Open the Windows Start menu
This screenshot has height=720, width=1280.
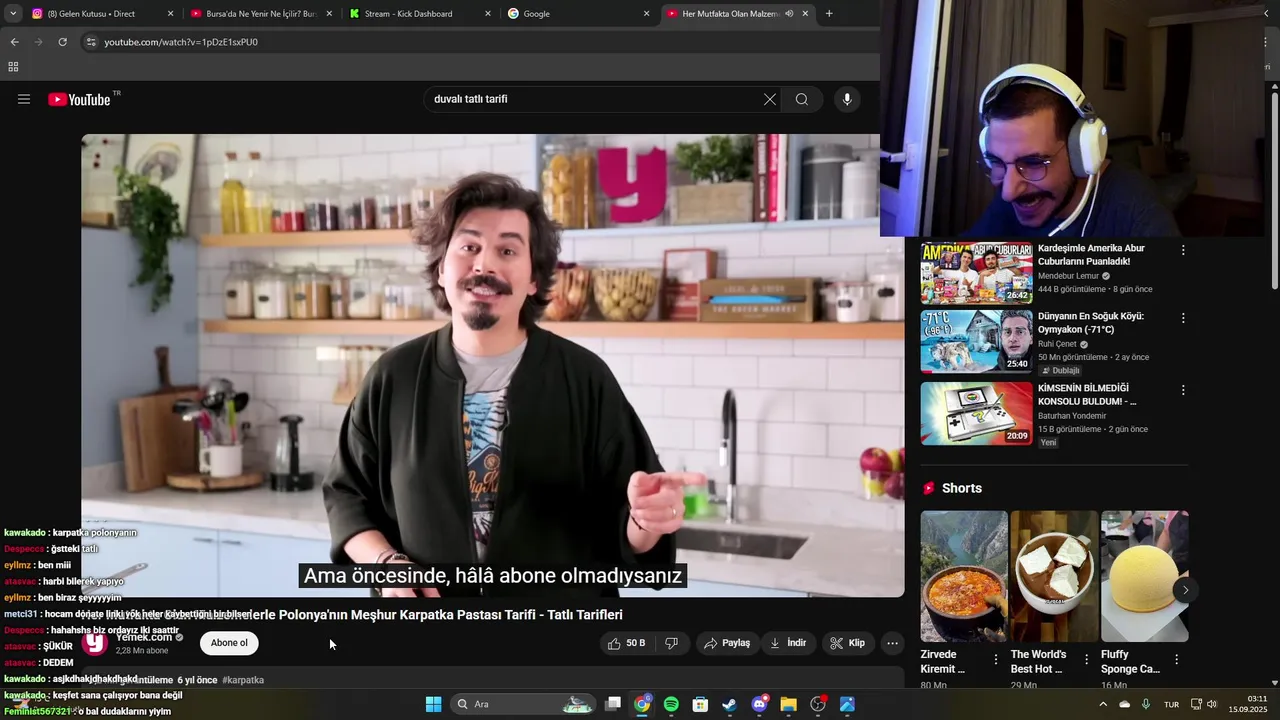coord(433,704)
